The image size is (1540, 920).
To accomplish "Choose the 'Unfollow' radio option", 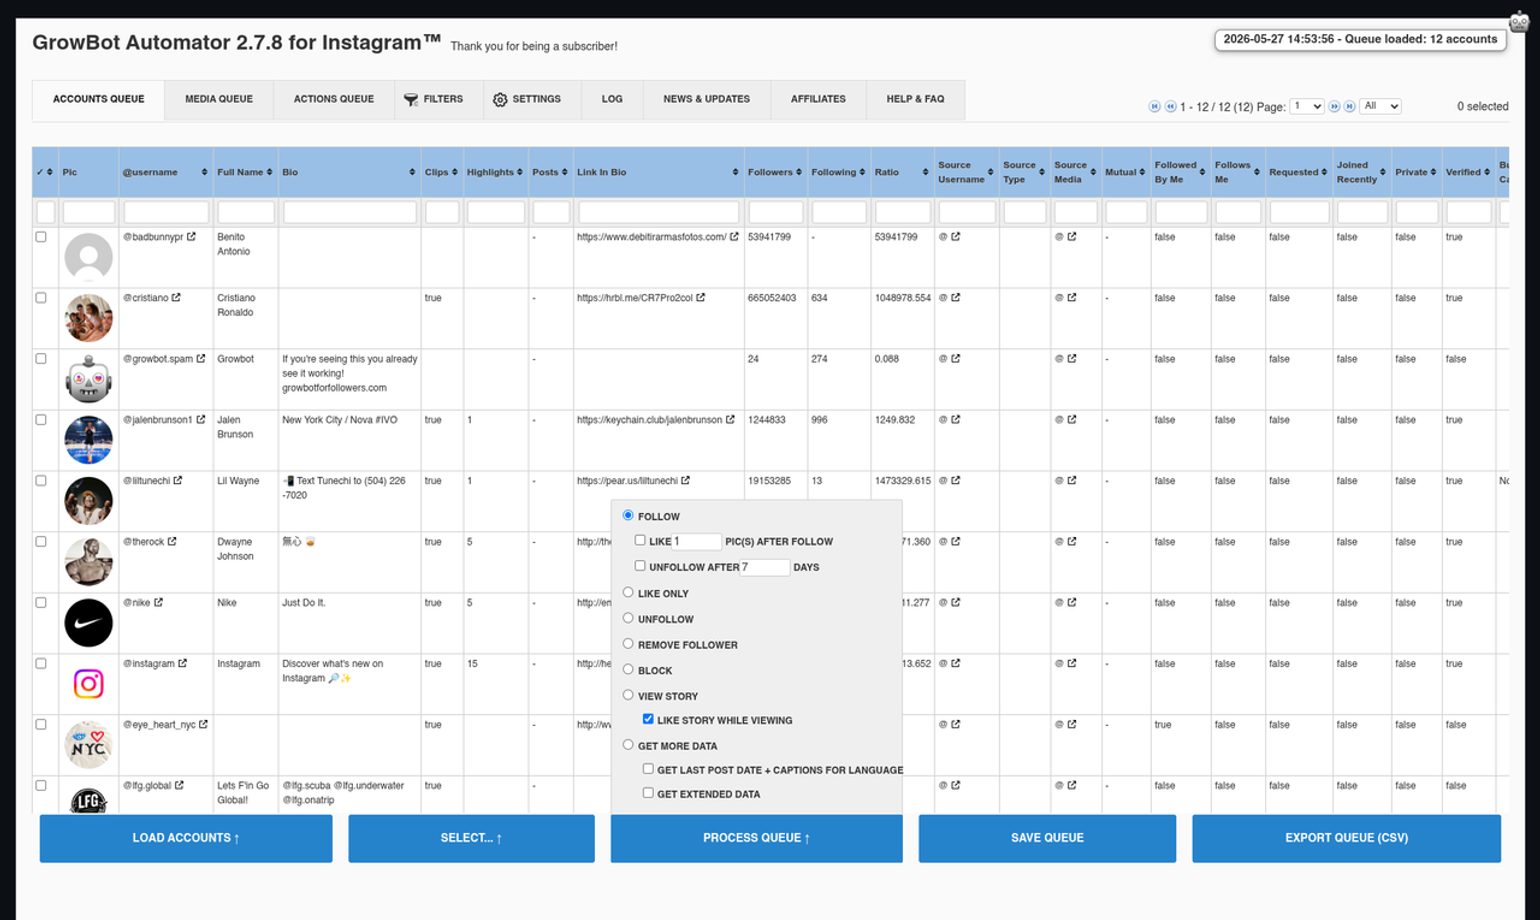I will (x=628, y=618).
